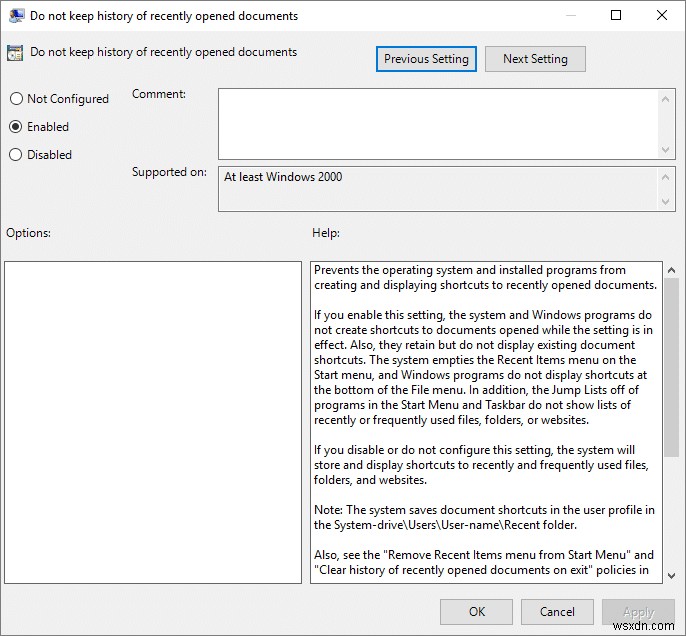
Task: Go to Previous Setting
Action: click(x=426, y=59)
